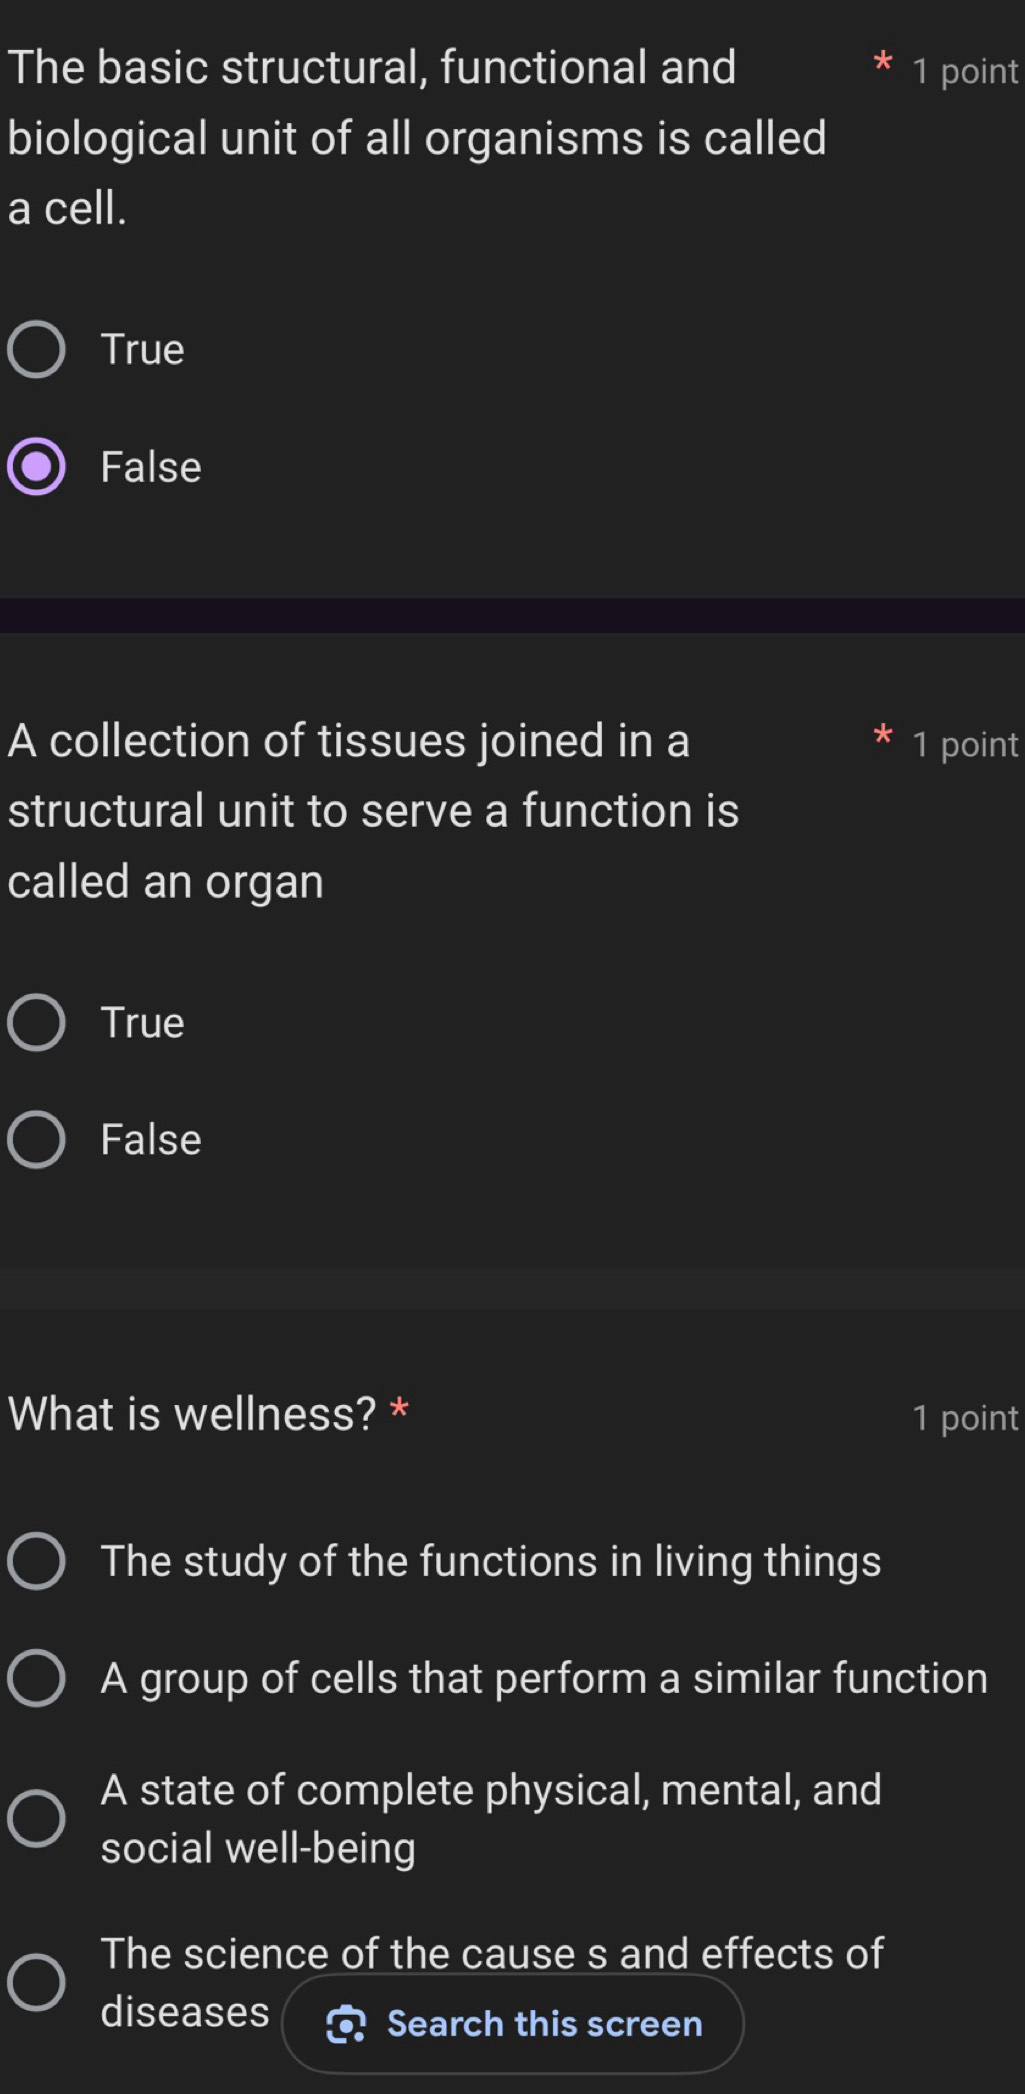This screenshot has width=1025, height=2094.
Task: Click the red asterisk beside 'What is wellness?'
Action: 399,1410
